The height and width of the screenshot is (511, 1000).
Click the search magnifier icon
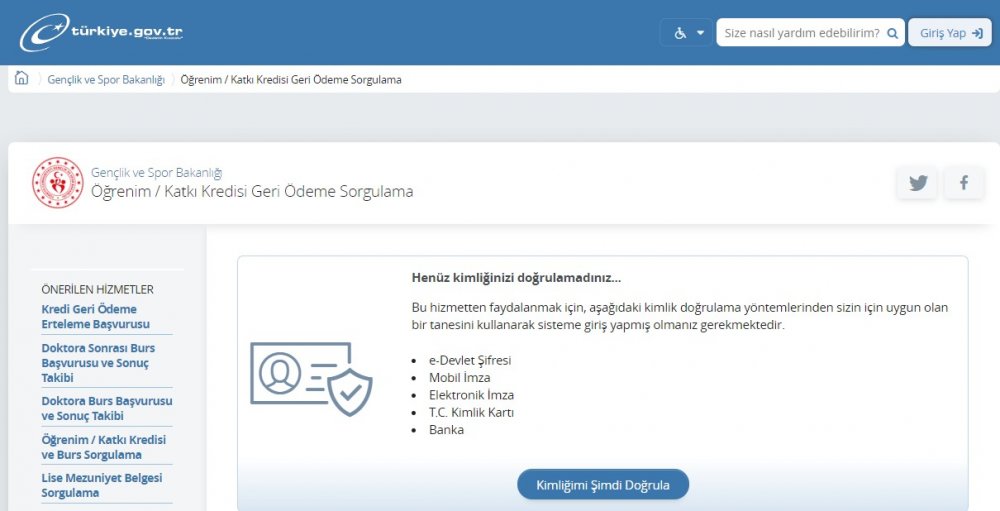pyautogui.click(x=892, y=33)
